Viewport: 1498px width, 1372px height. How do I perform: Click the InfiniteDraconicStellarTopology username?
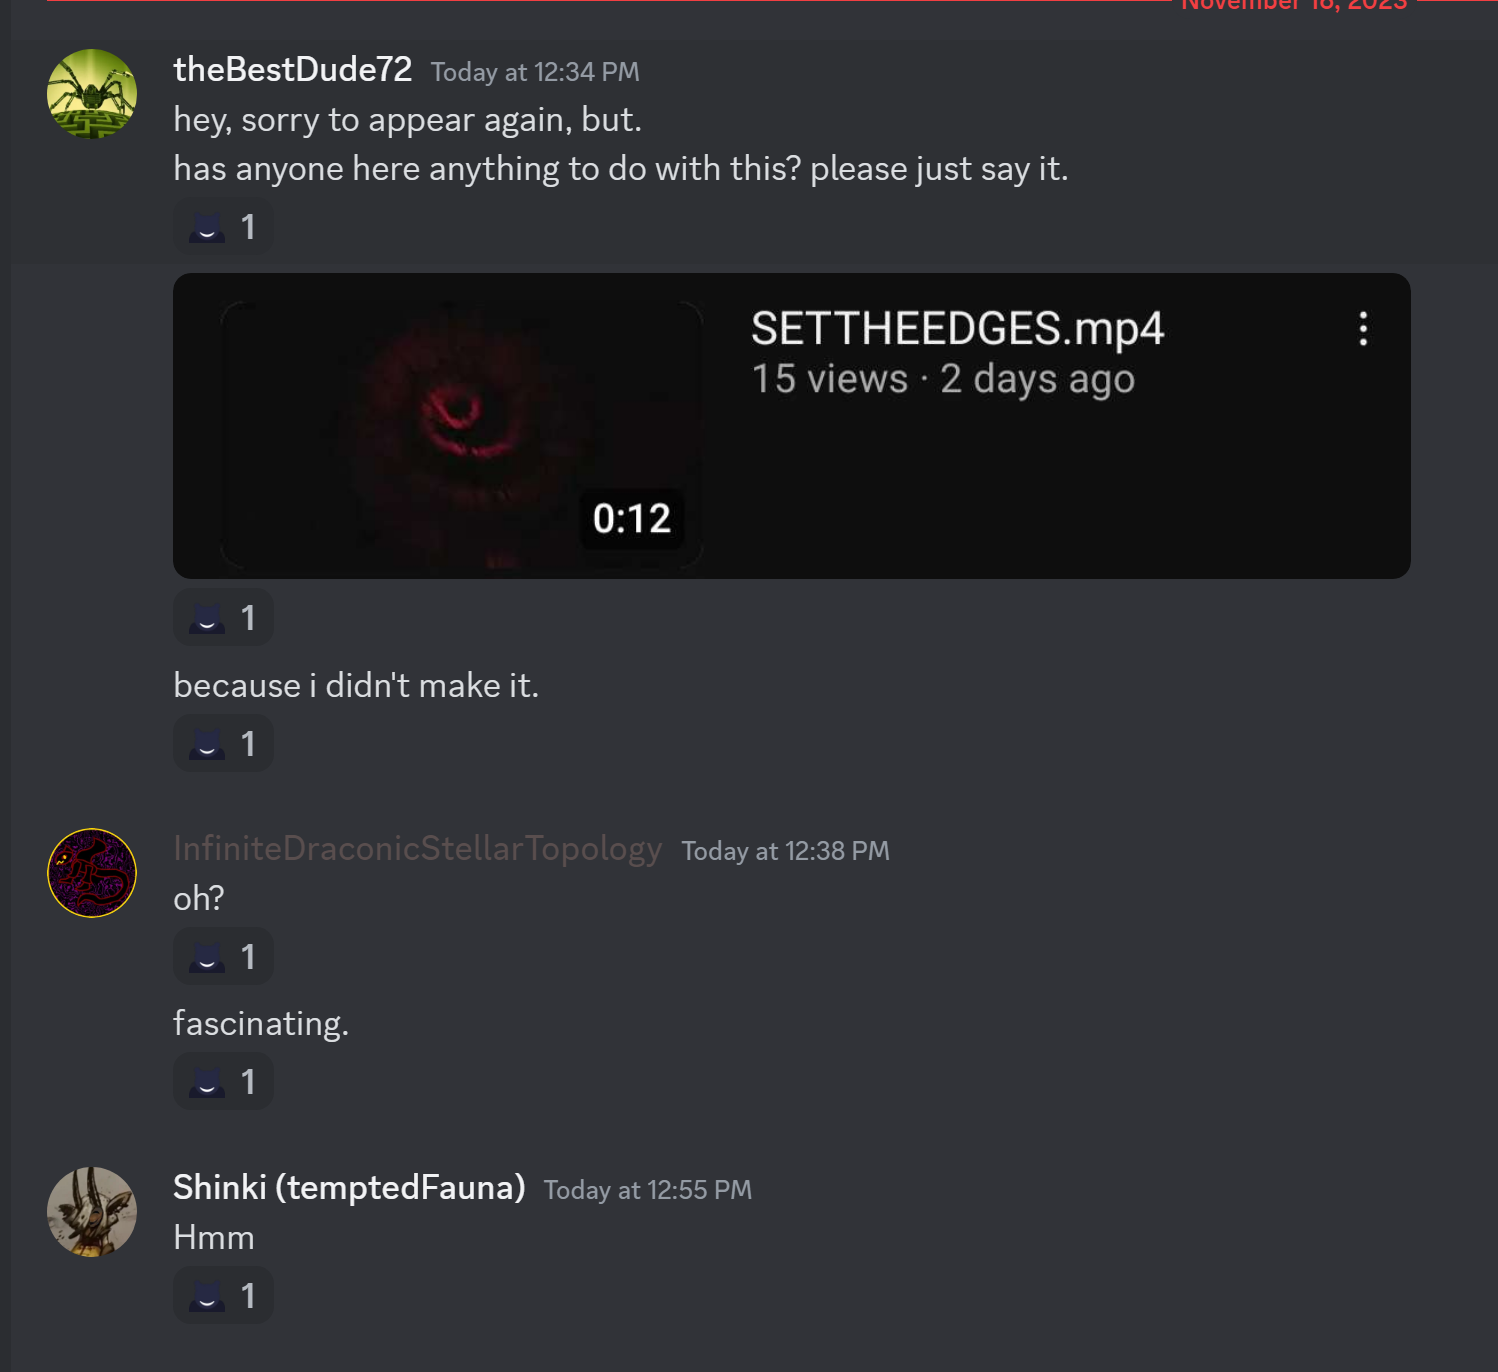(417, 848)
